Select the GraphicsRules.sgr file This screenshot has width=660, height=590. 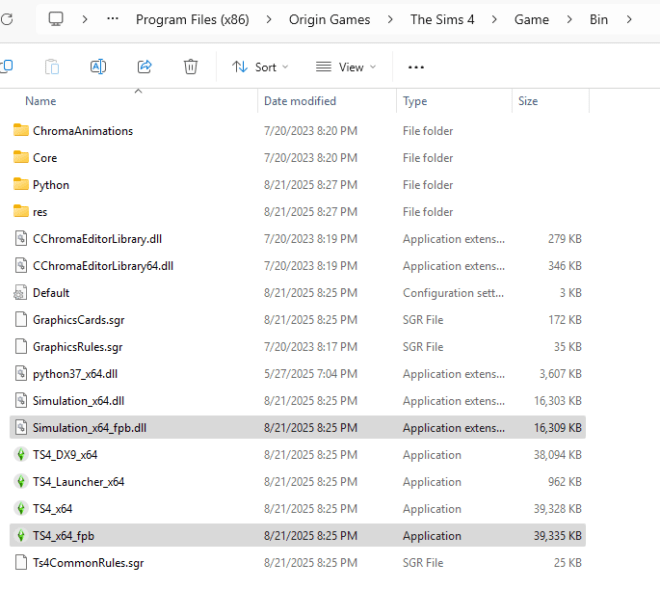pos(78,347)
